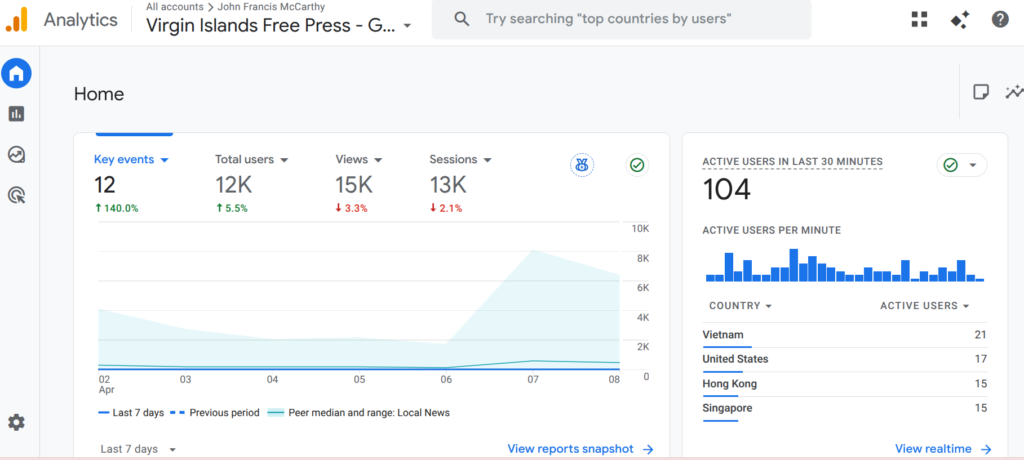Click the peer benchmarking badge icon
Viewport: 1024px width, 460px height.
click(x=582, y=165)
